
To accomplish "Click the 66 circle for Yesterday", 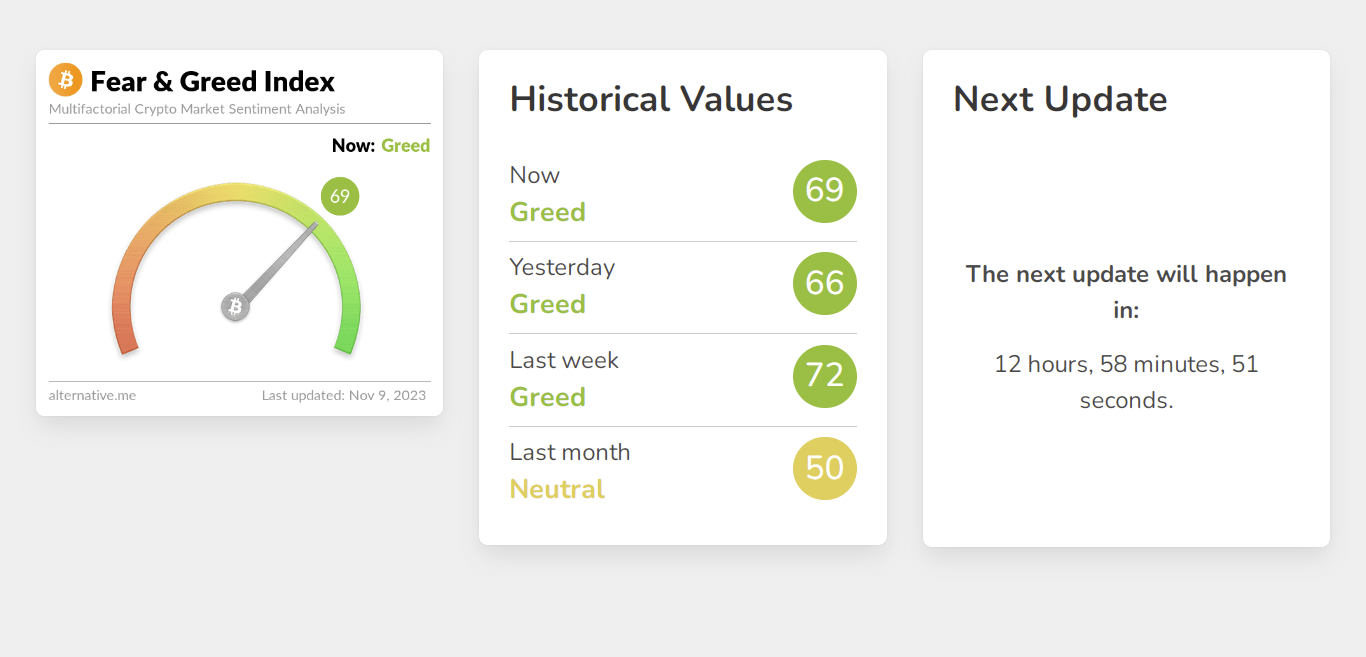I will [x=825, y=283].
